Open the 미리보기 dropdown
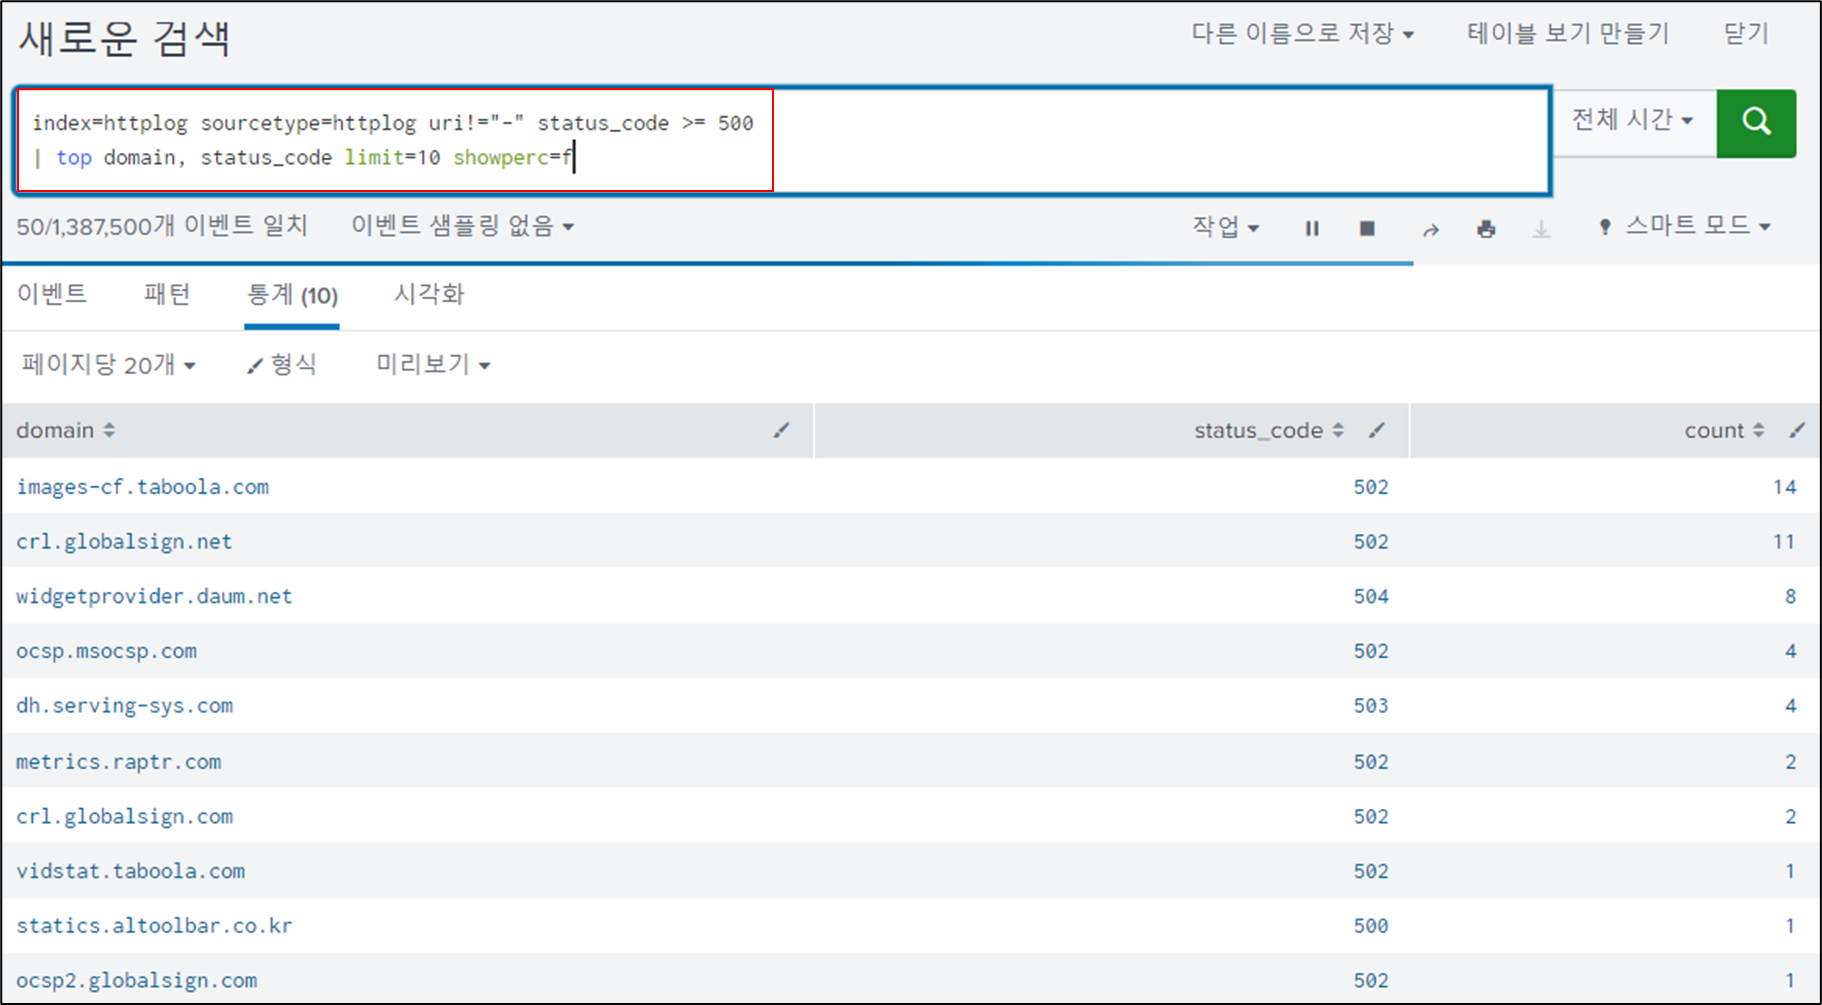The image size is (1822, 1005). pos(433,364)
